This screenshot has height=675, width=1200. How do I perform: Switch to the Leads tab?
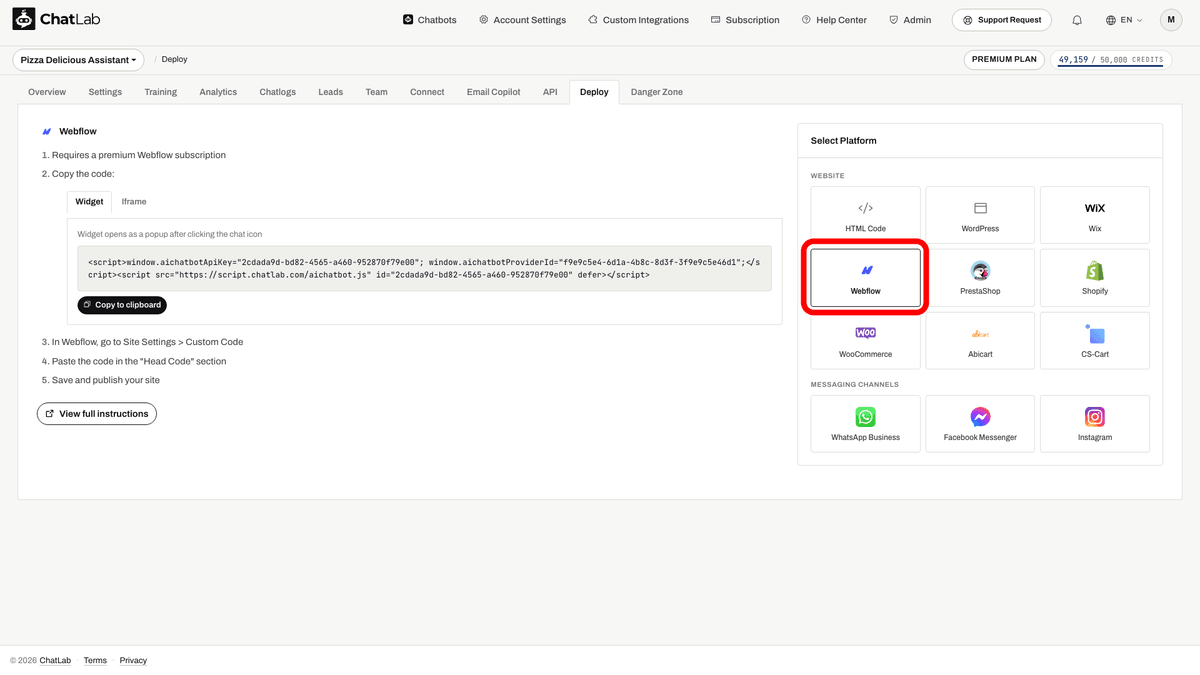[331, 92]
